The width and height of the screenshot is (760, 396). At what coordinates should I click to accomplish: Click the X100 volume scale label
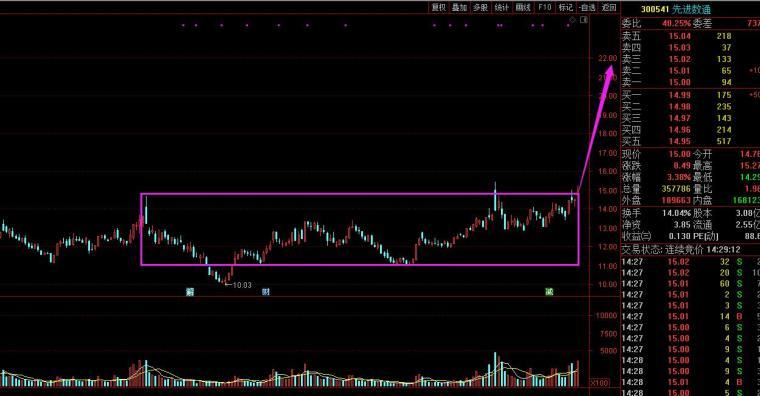click(x=600, y=383)
